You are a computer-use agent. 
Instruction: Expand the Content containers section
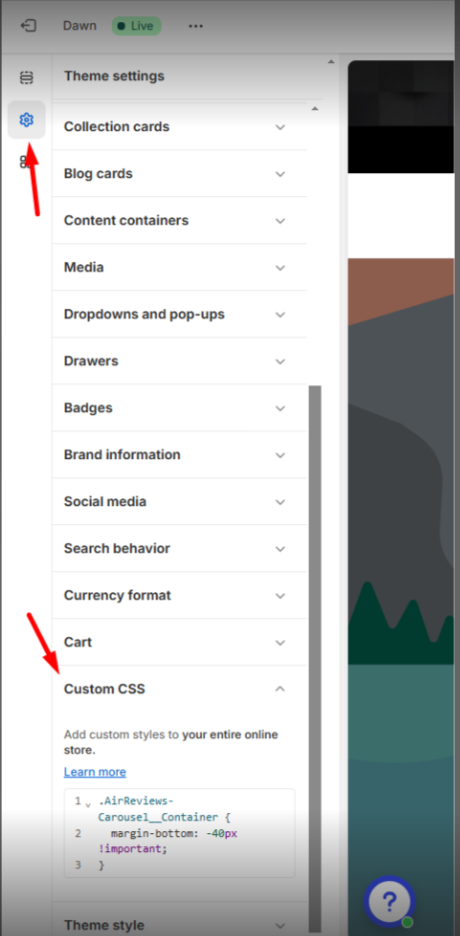[x=180, y=220]
